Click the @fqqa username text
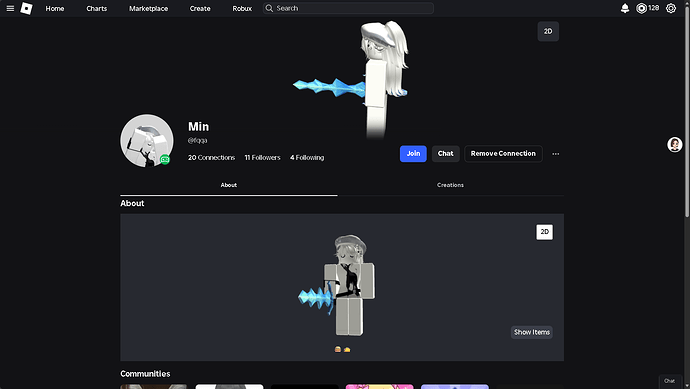690x389 pixels. (x=197, y=140)
